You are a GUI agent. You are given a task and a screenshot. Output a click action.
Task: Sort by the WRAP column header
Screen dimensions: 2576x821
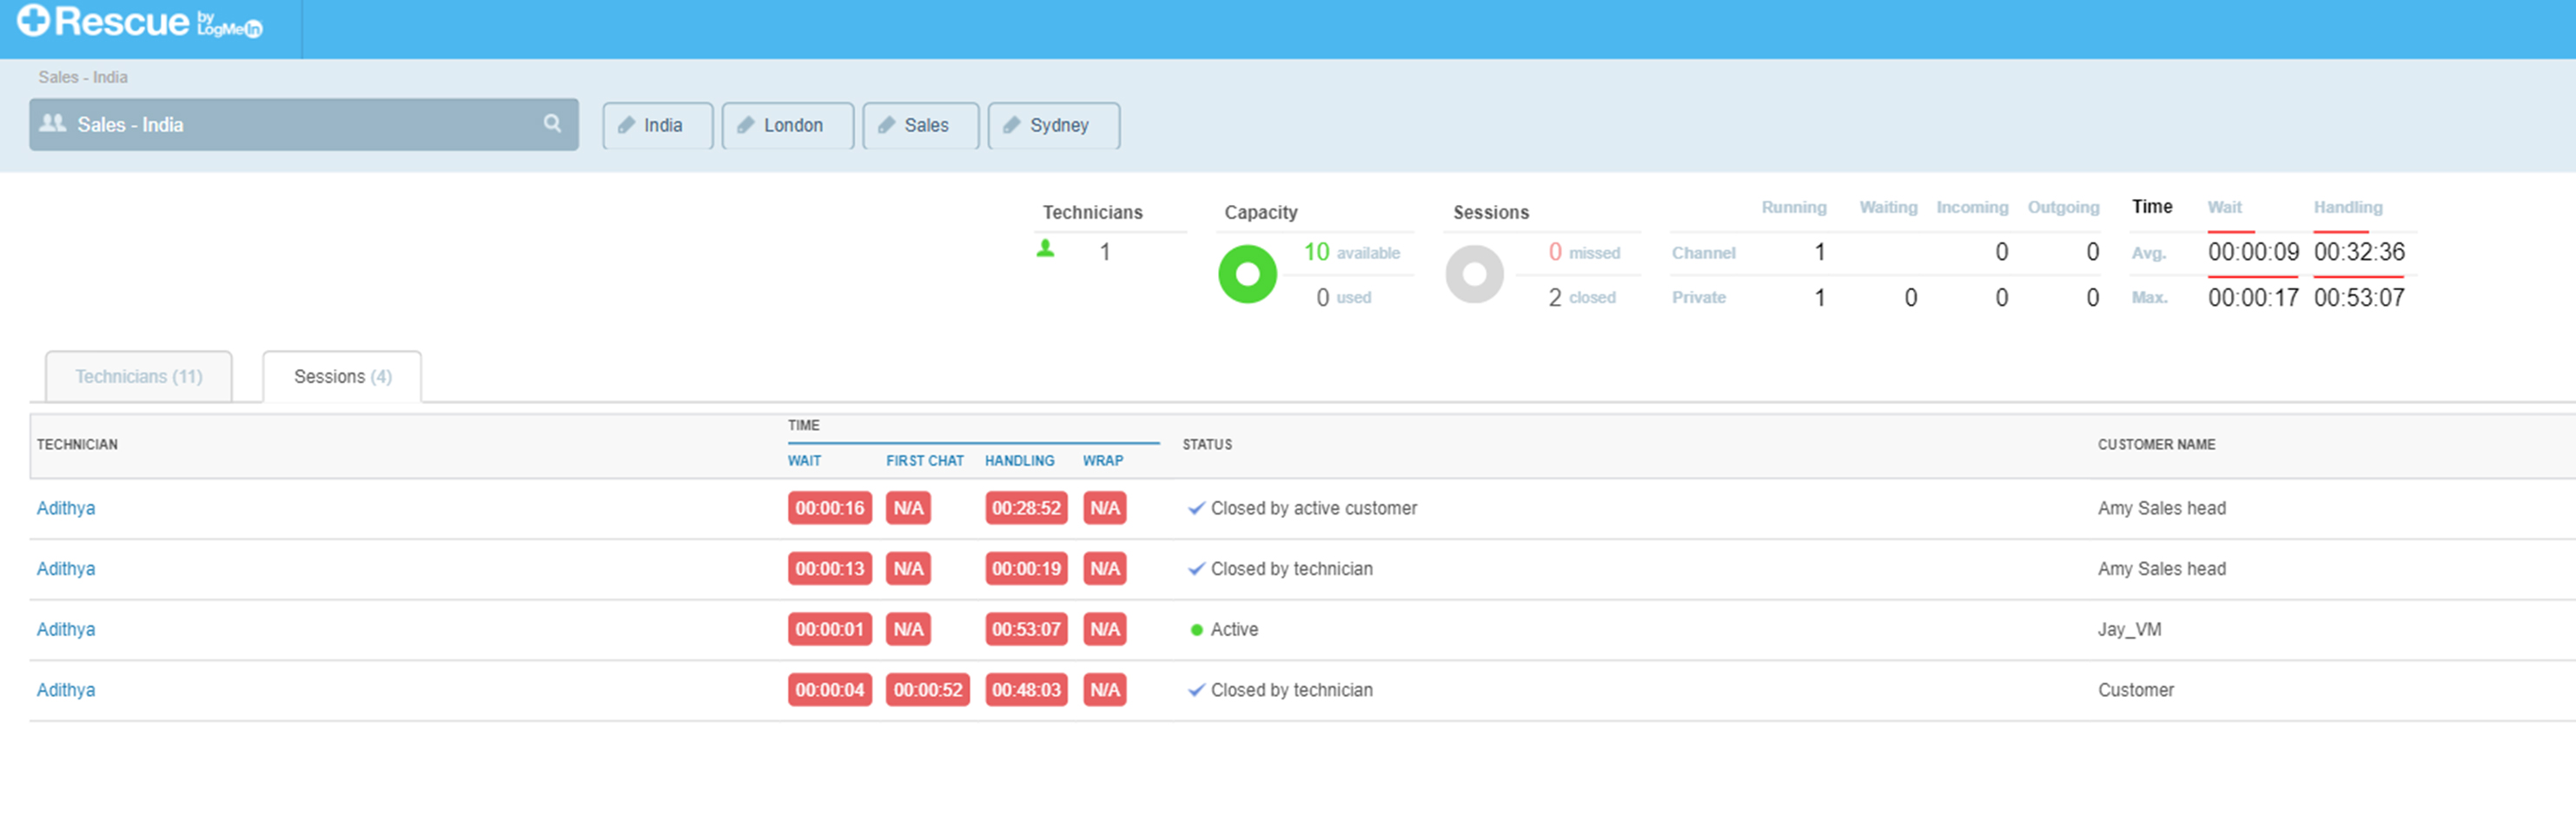[x=1102, y=460]
